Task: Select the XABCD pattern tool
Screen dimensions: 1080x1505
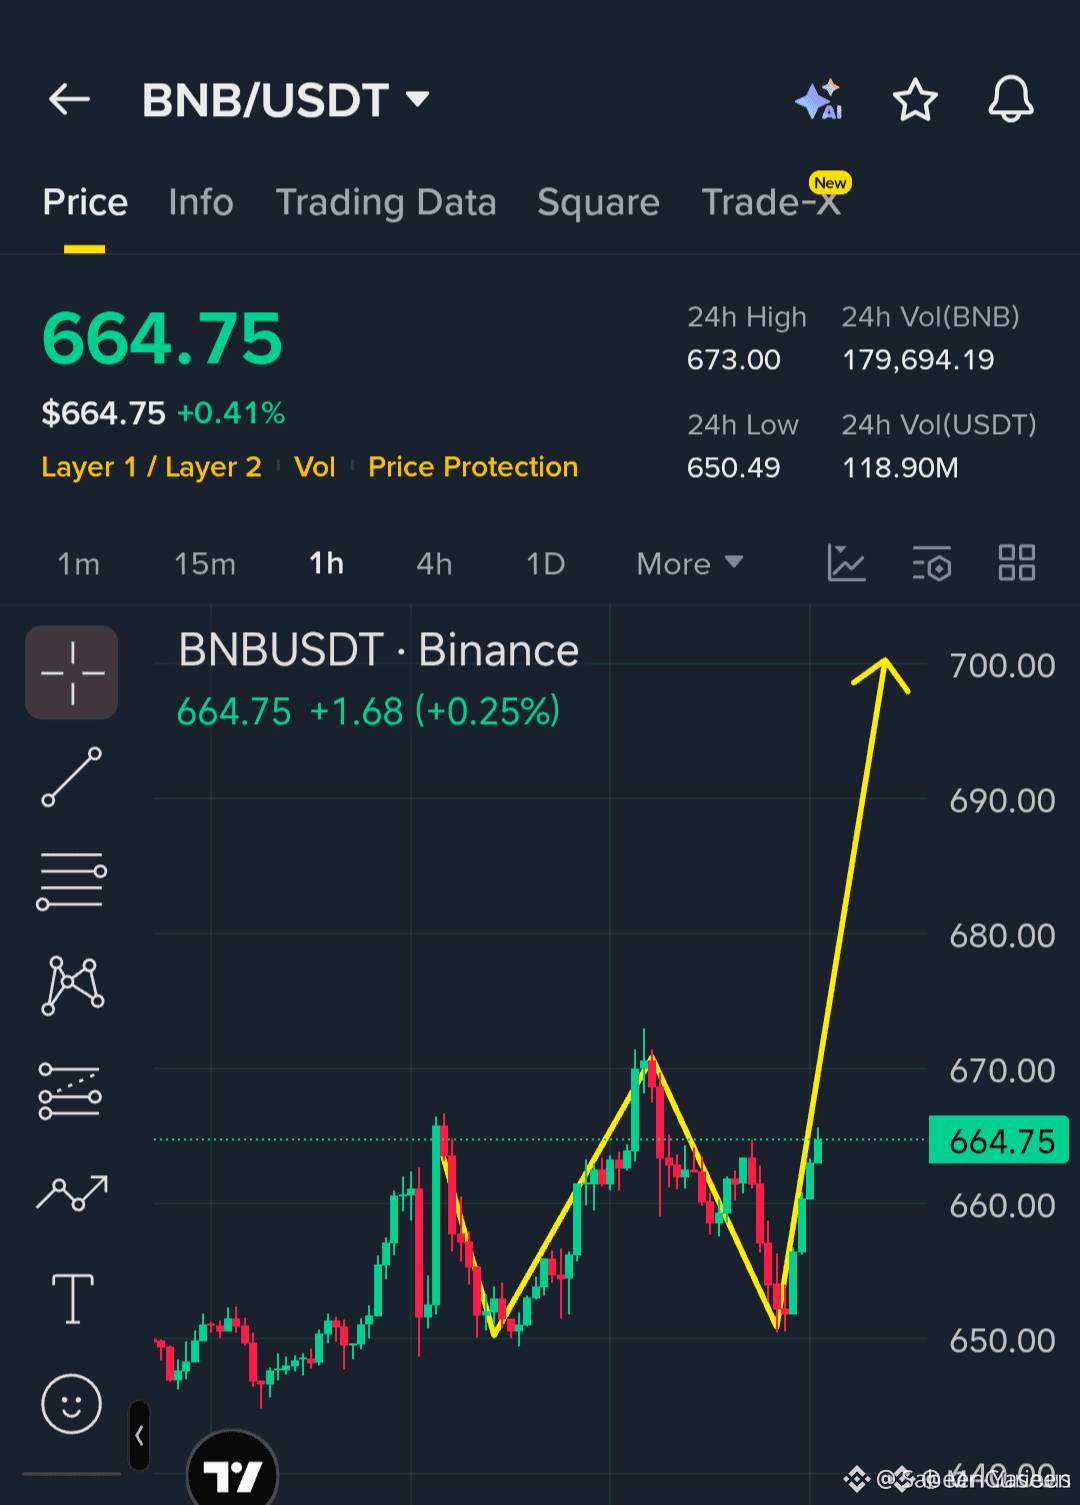Action: (x=72, y=985)
